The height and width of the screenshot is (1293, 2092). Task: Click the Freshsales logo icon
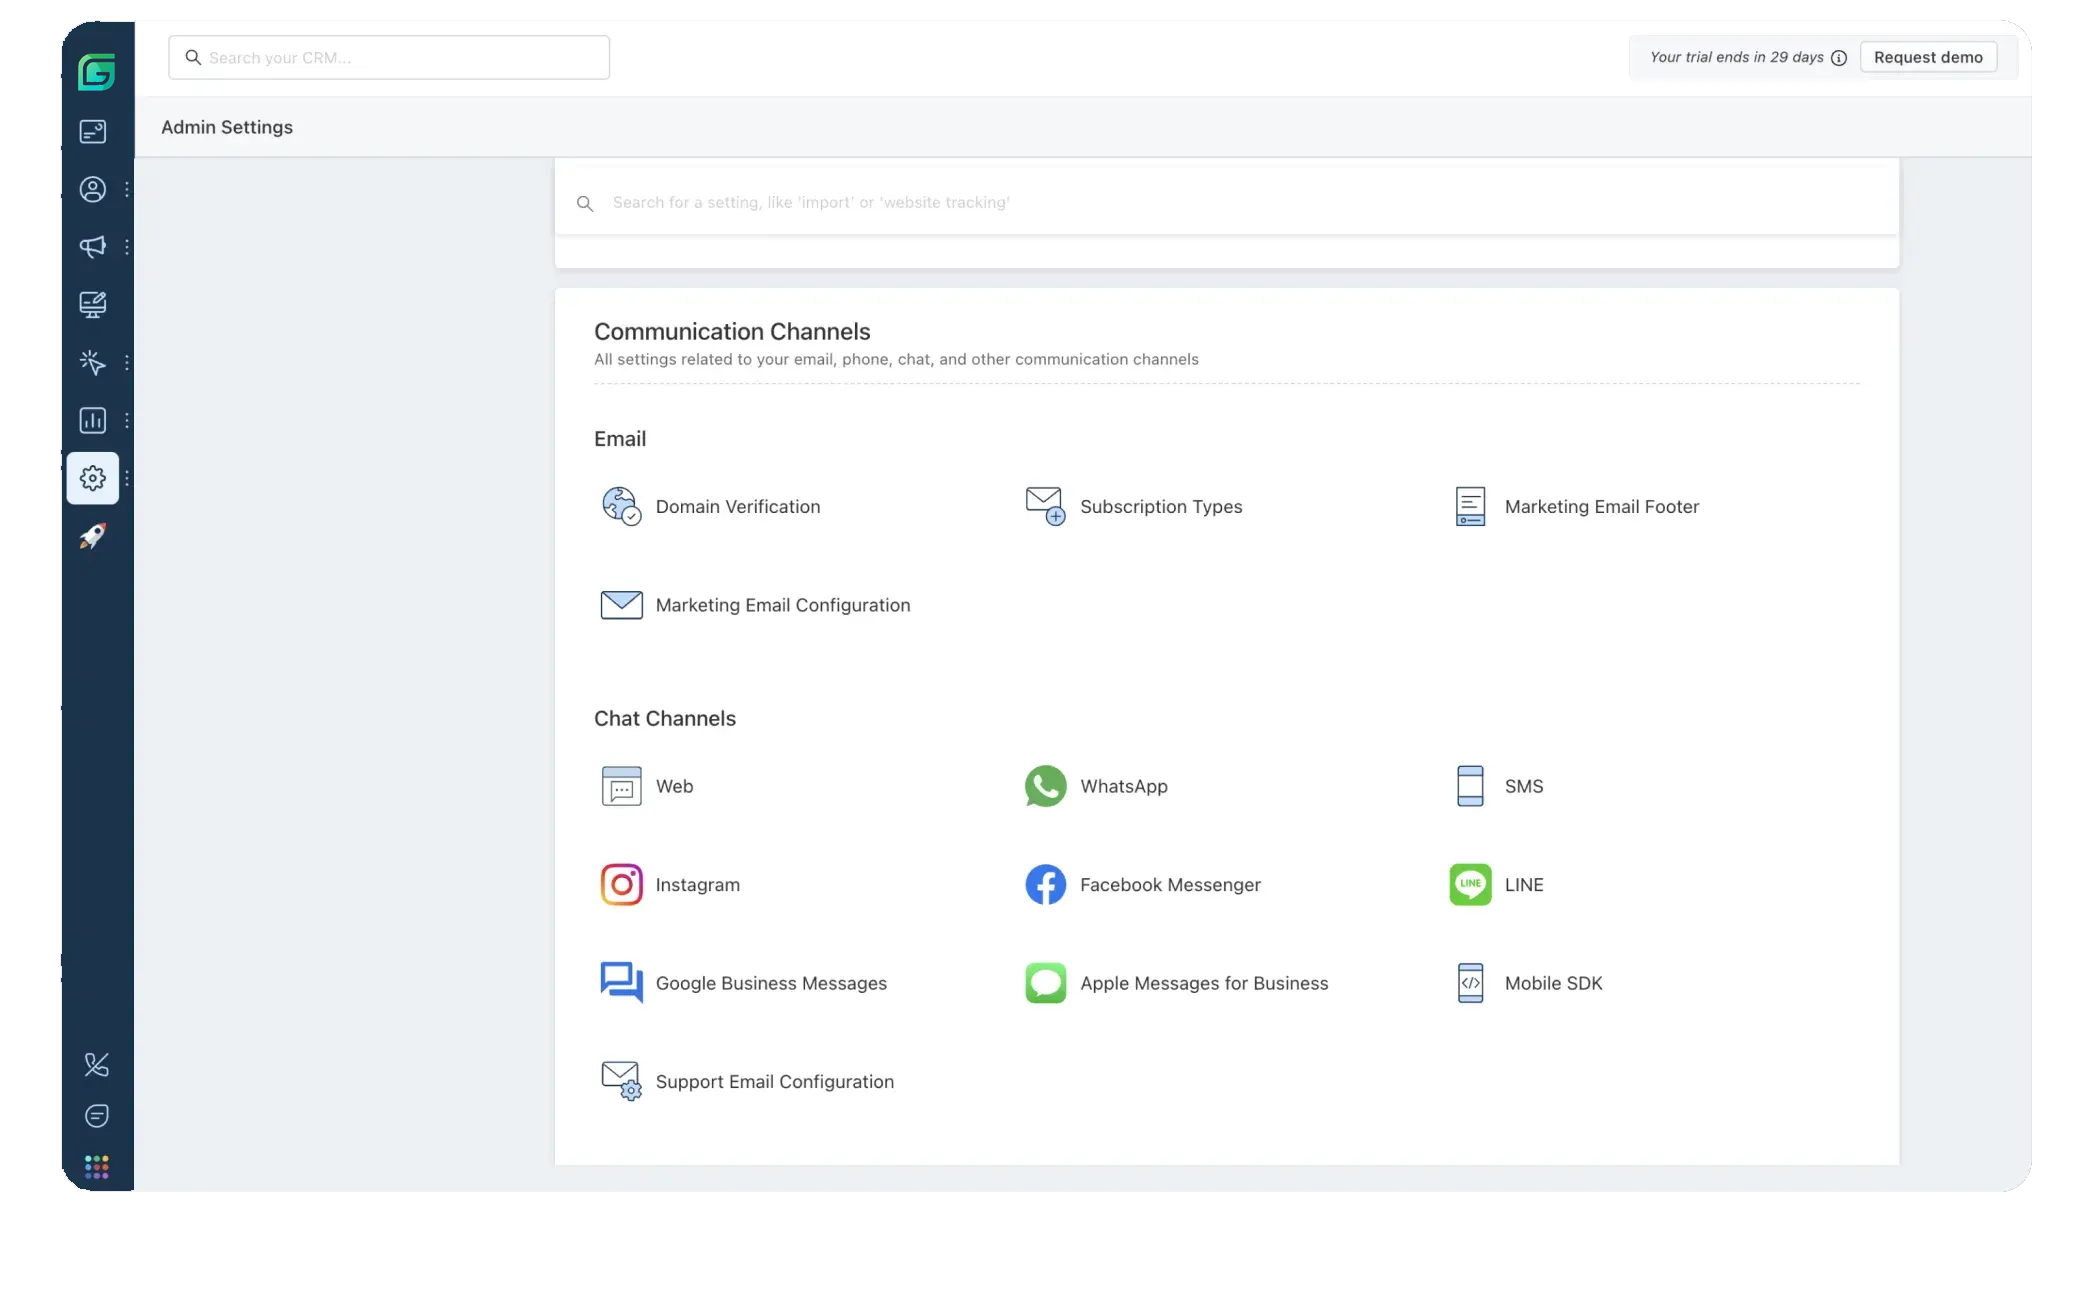click(x=96, y=71)
